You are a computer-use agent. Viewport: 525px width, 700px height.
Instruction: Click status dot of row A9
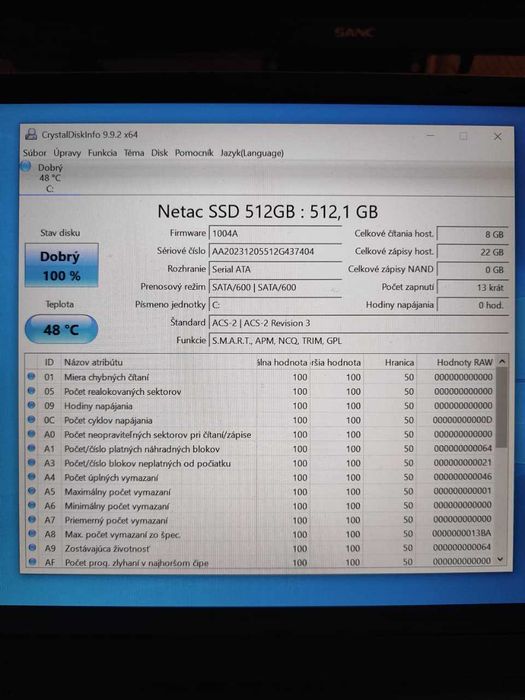point(32,547)
